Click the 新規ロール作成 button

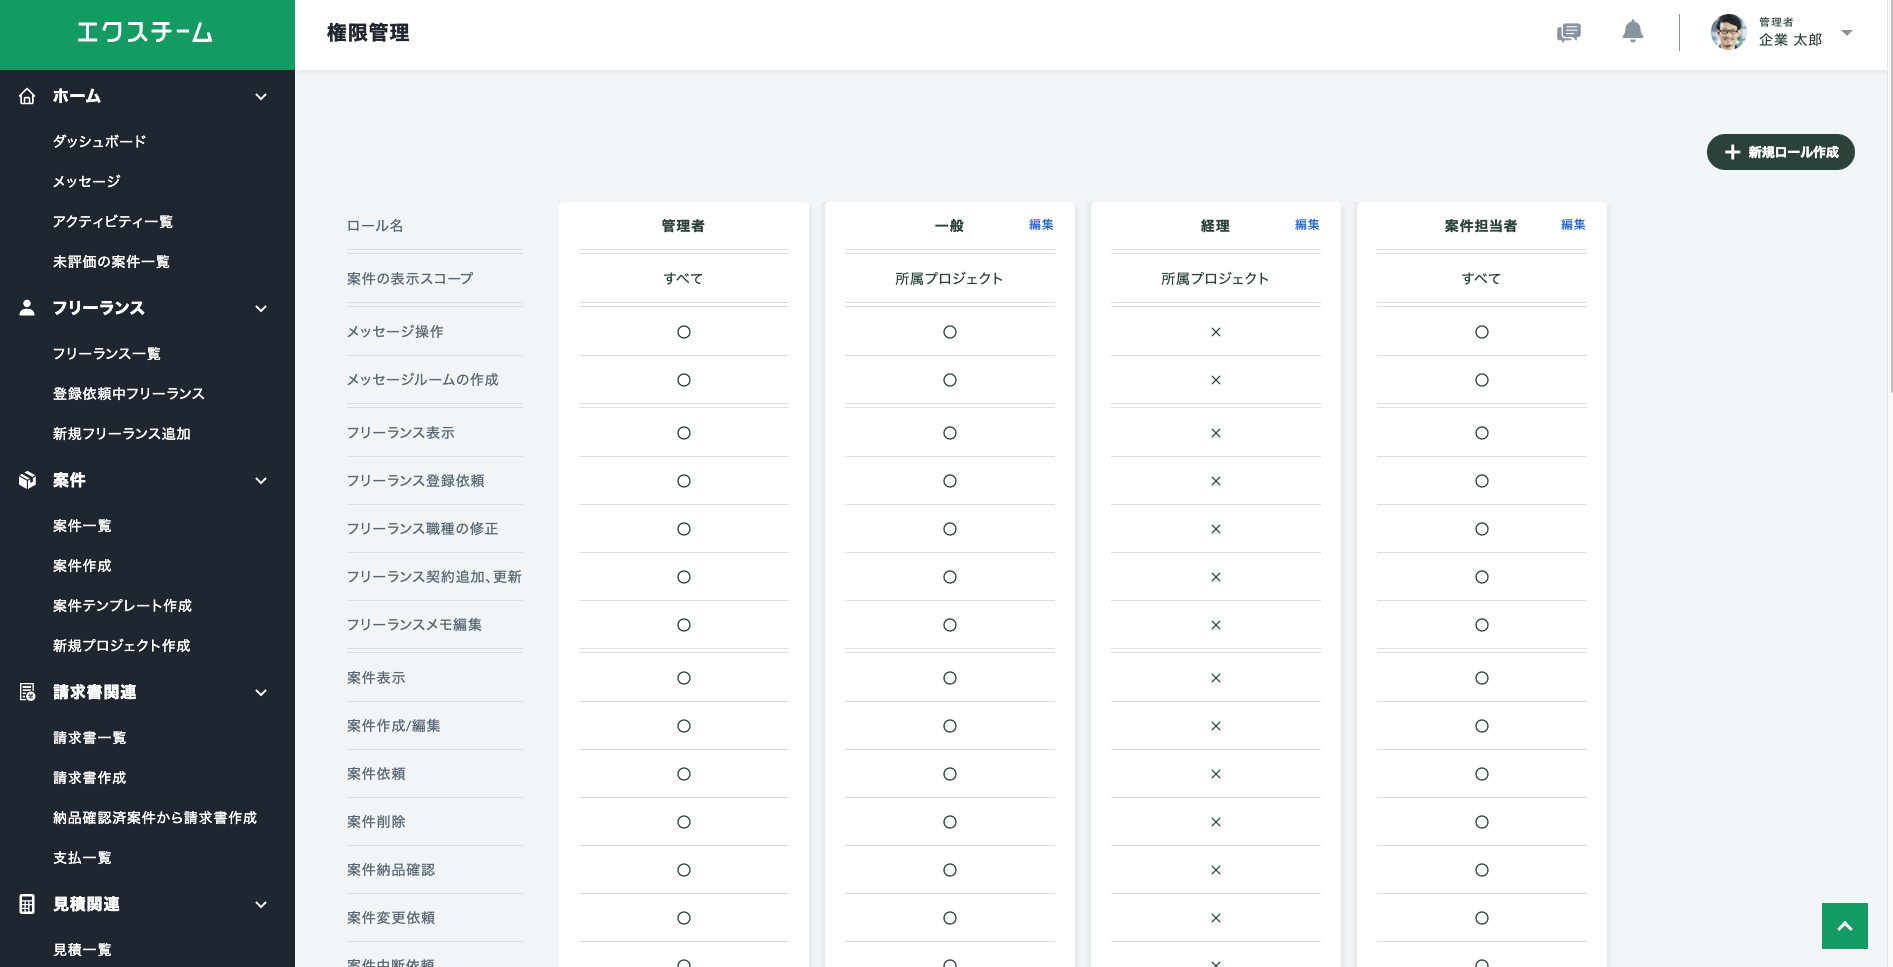[x=1780, y=152]
